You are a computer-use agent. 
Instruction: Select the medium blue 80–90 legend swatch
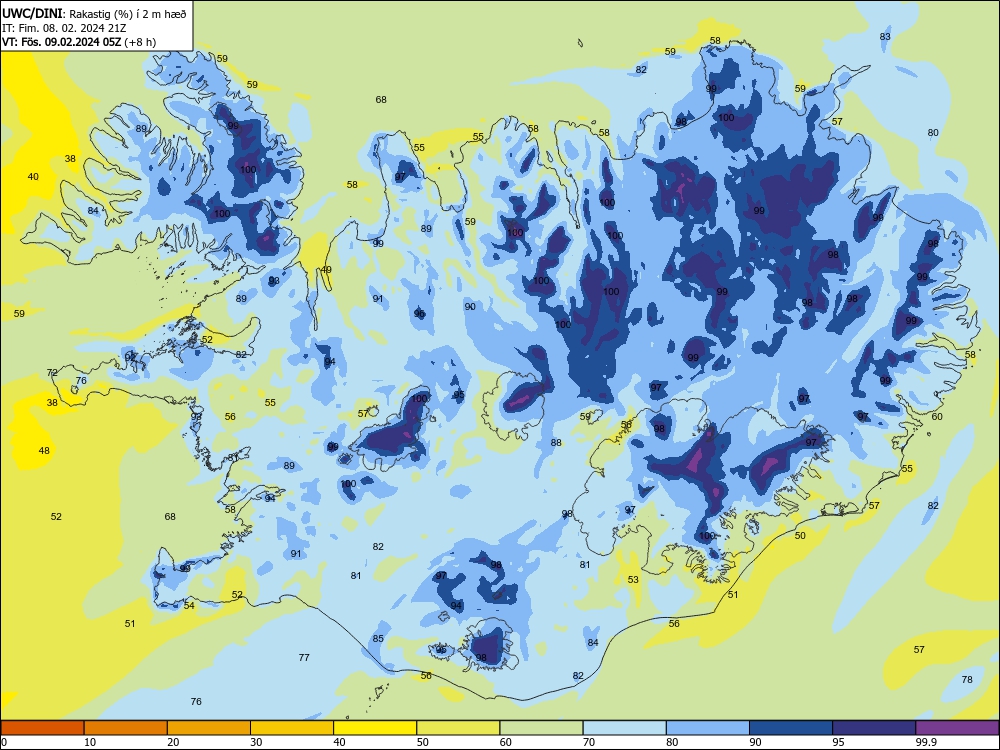707,728
